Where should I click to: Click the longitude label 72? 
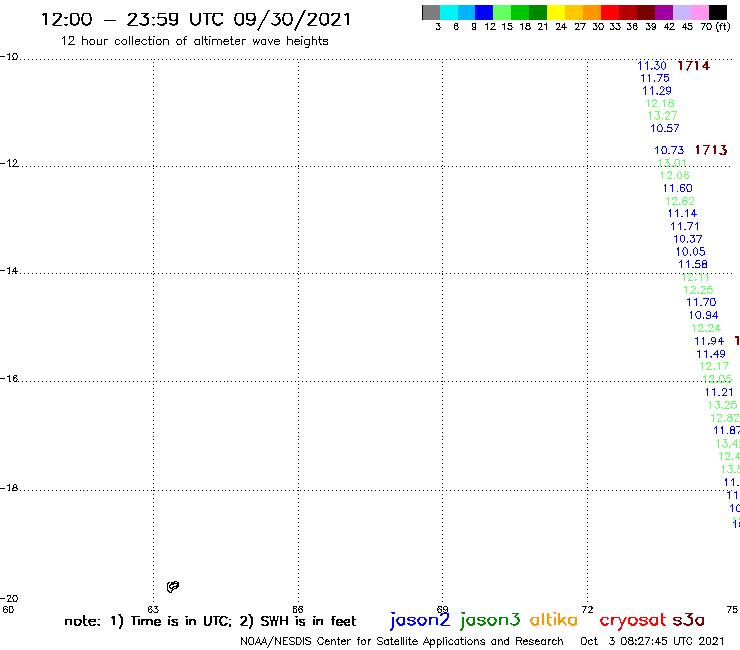(x=587, y=609)
